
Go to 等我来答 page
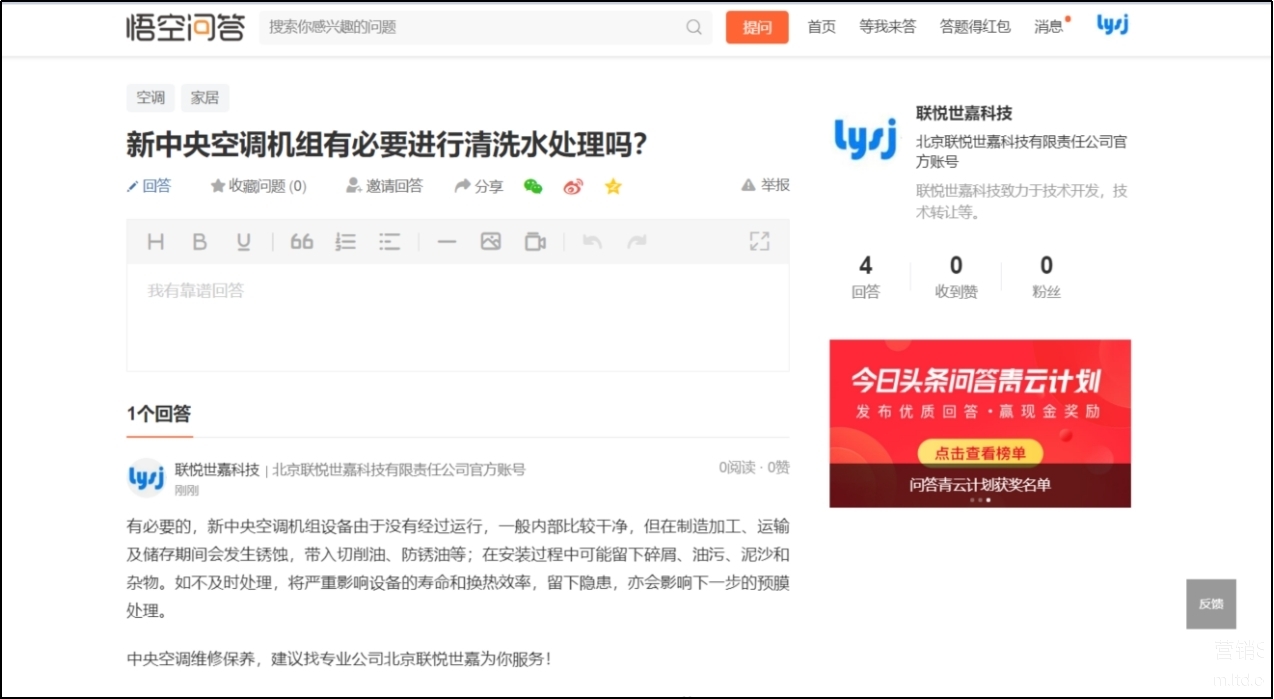click(x=887, y=27)
